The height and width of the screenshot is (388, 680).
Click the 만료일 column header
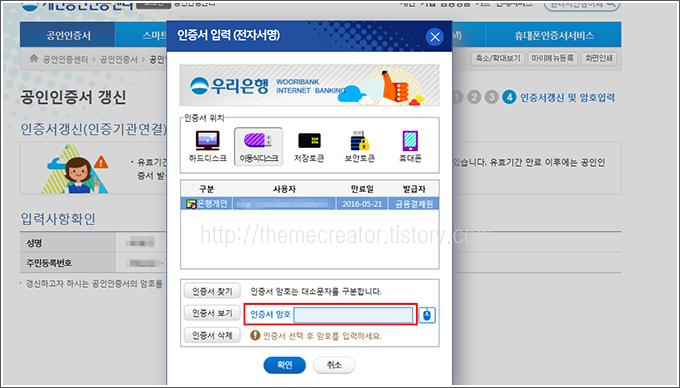362,189
